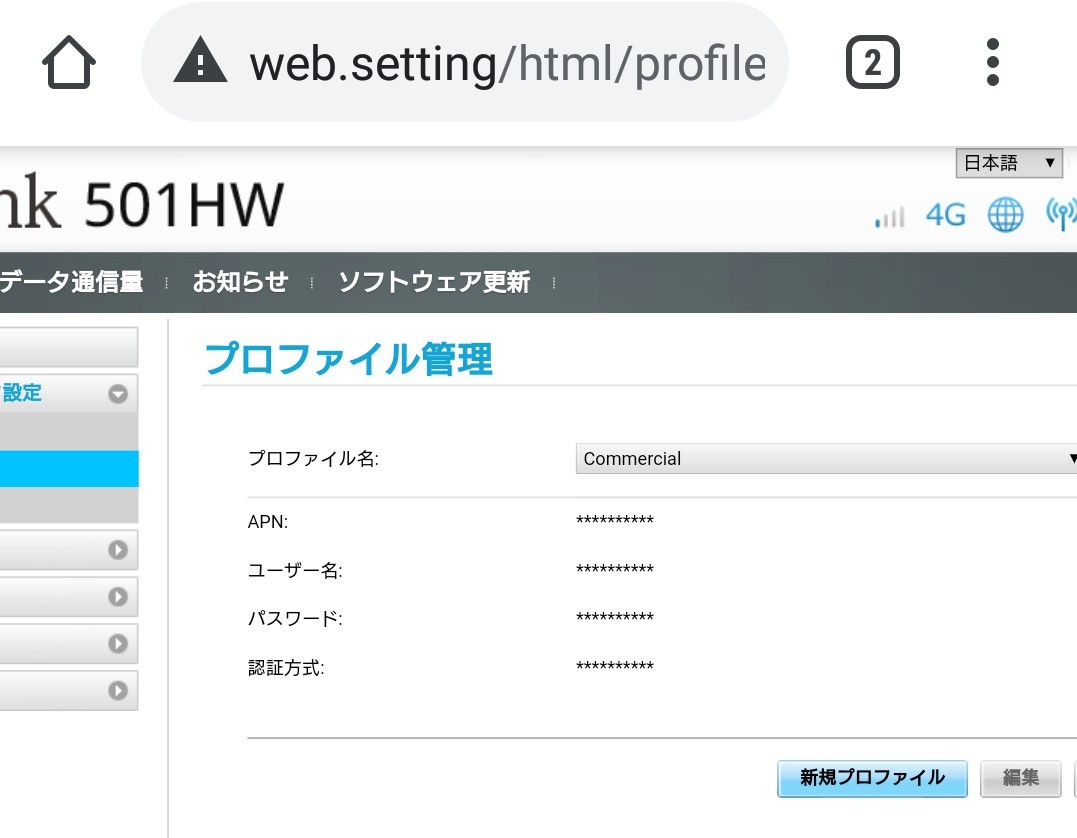Click the 編集 button
The image size is (1077, 838).
(1021, 778)
